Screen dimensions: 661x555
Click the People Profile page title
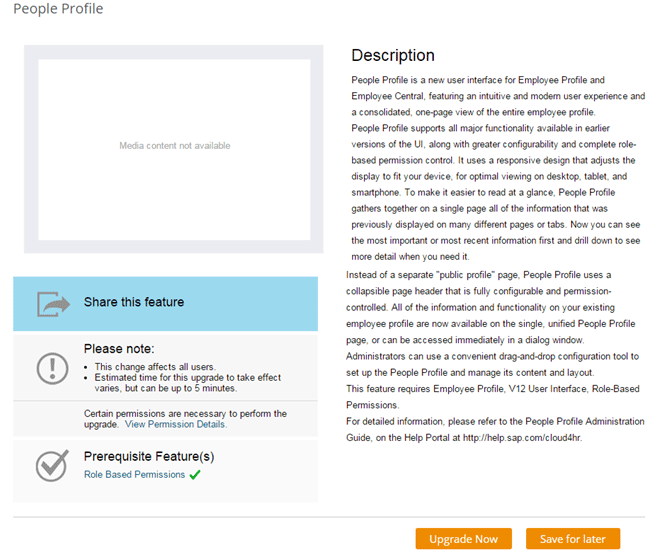[58, 8]
